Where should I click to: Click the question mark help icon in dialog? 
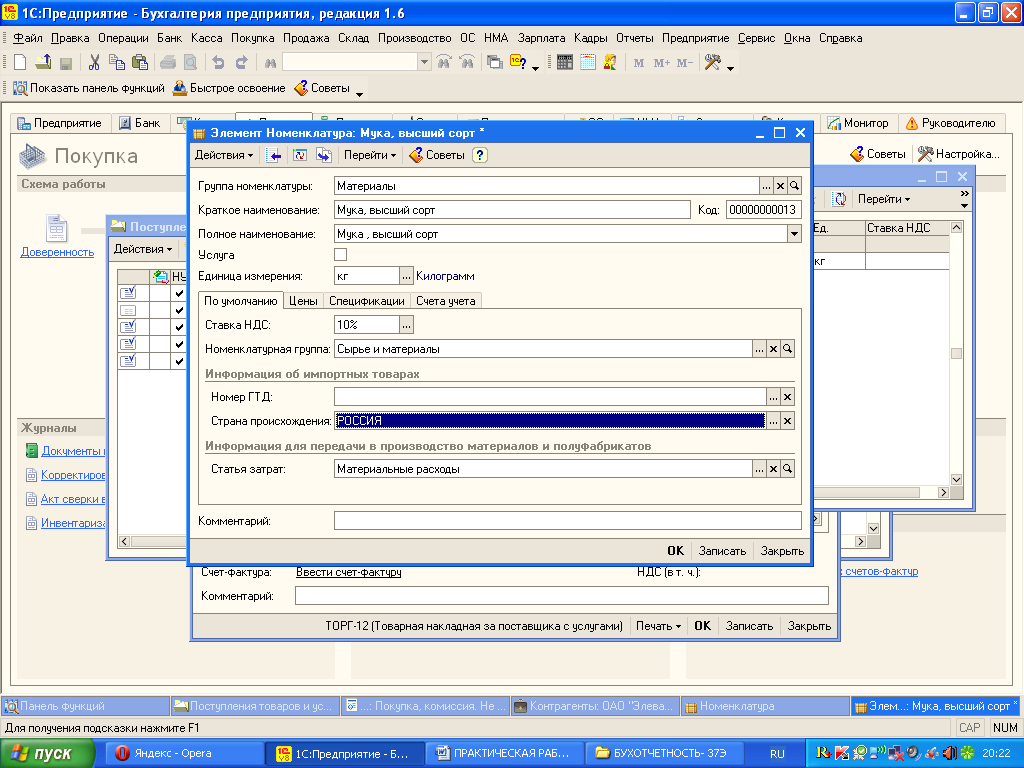(x=480, y=155)
